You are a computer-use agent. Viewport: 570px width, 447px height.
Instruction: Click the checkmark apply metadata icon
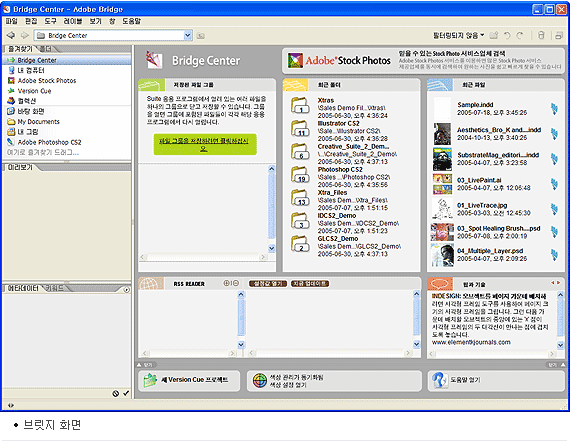pos(126,393)
